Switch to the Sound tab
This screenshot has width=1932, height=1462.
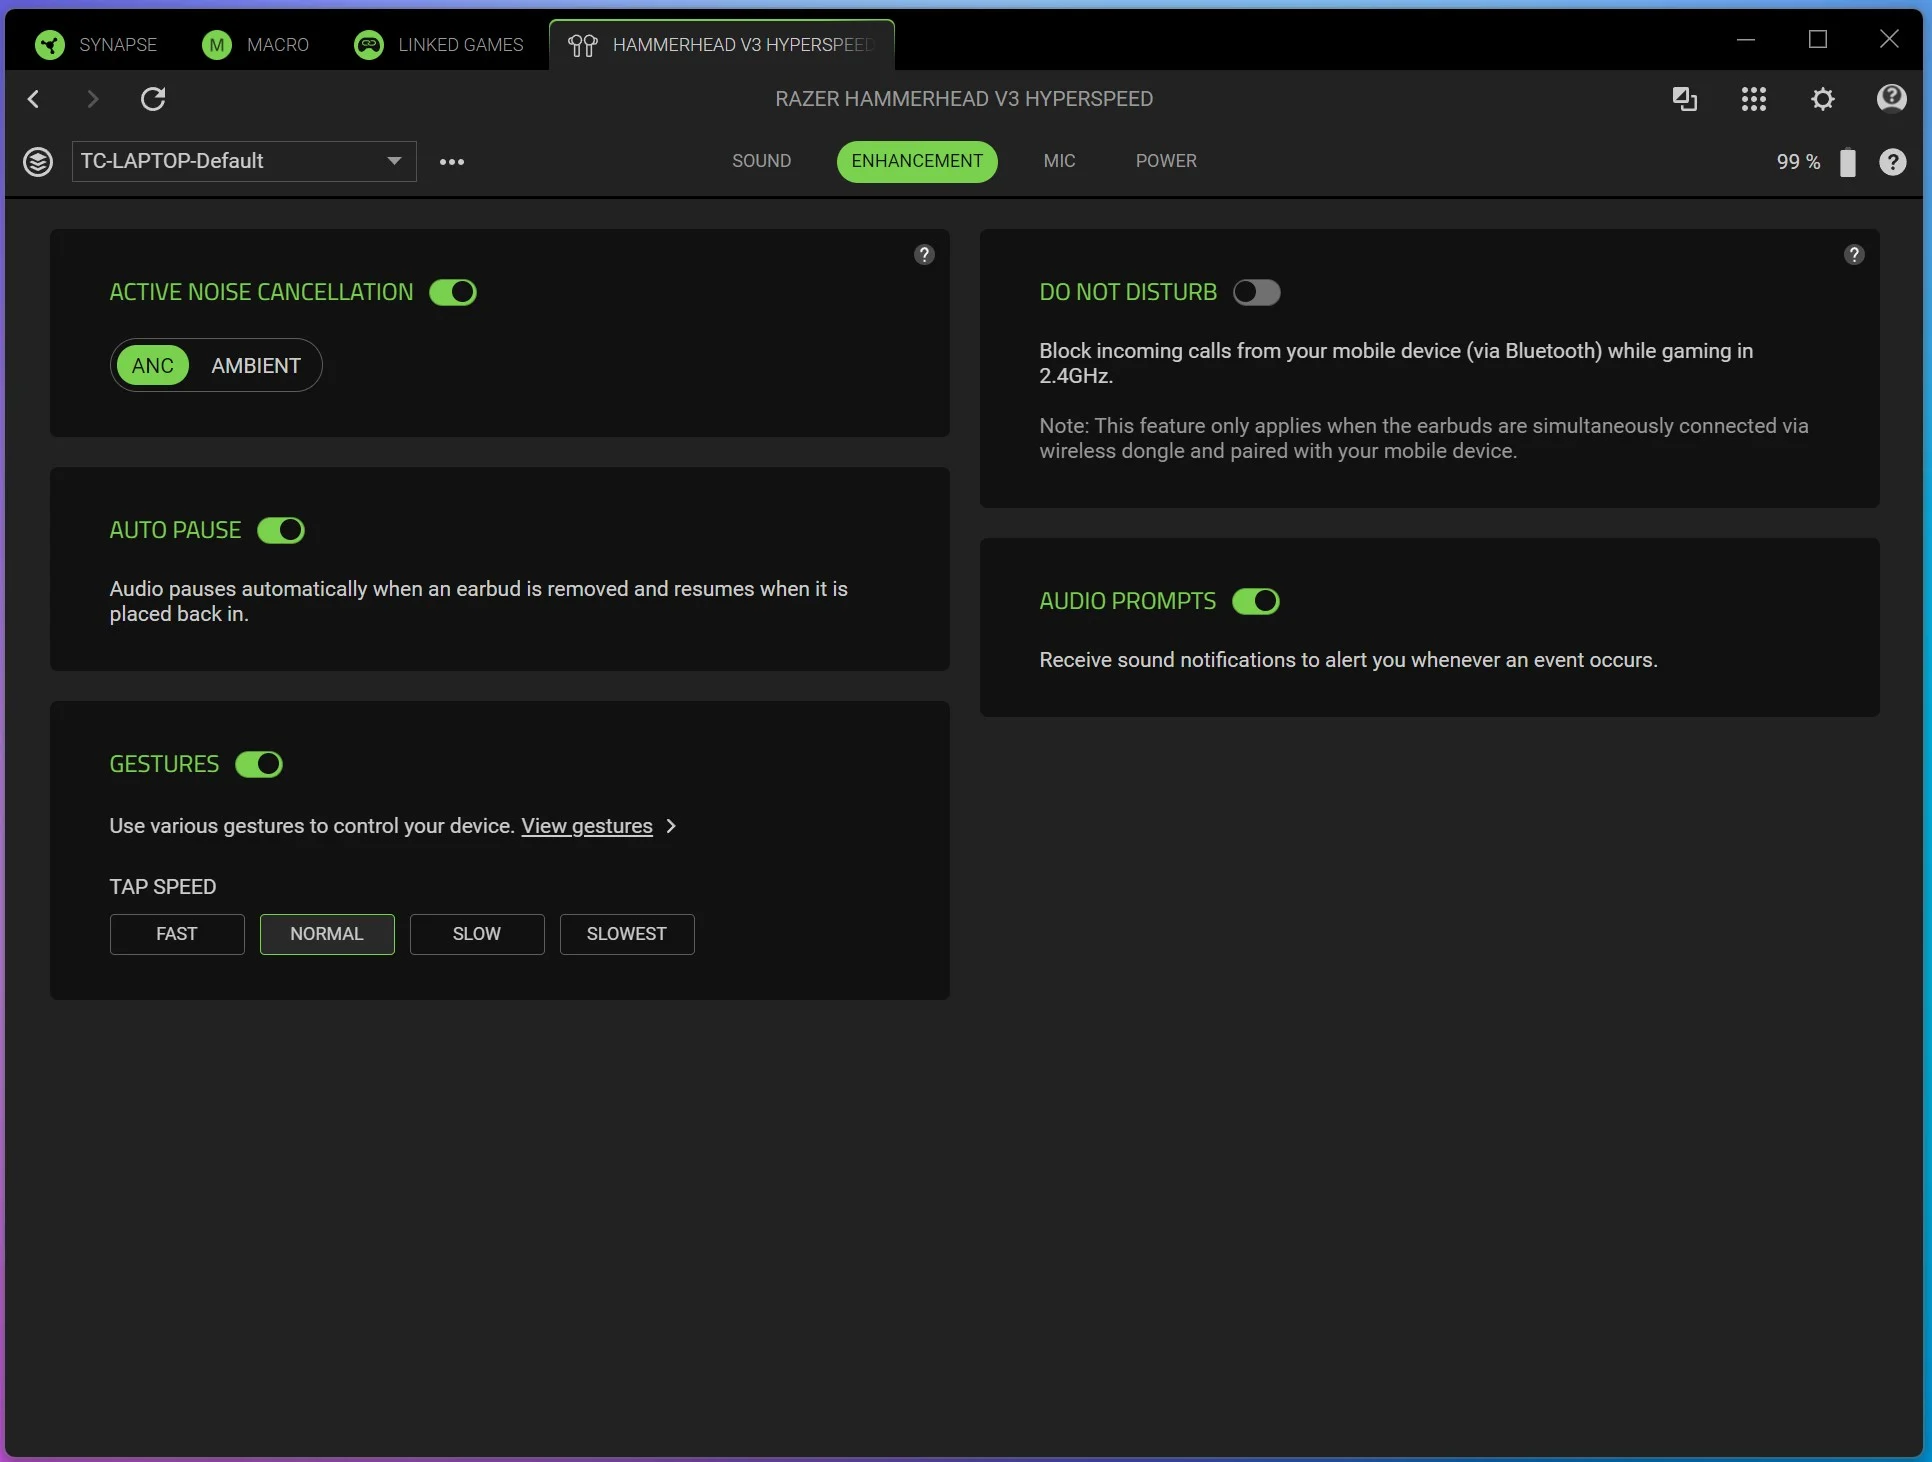pos(761,161)
